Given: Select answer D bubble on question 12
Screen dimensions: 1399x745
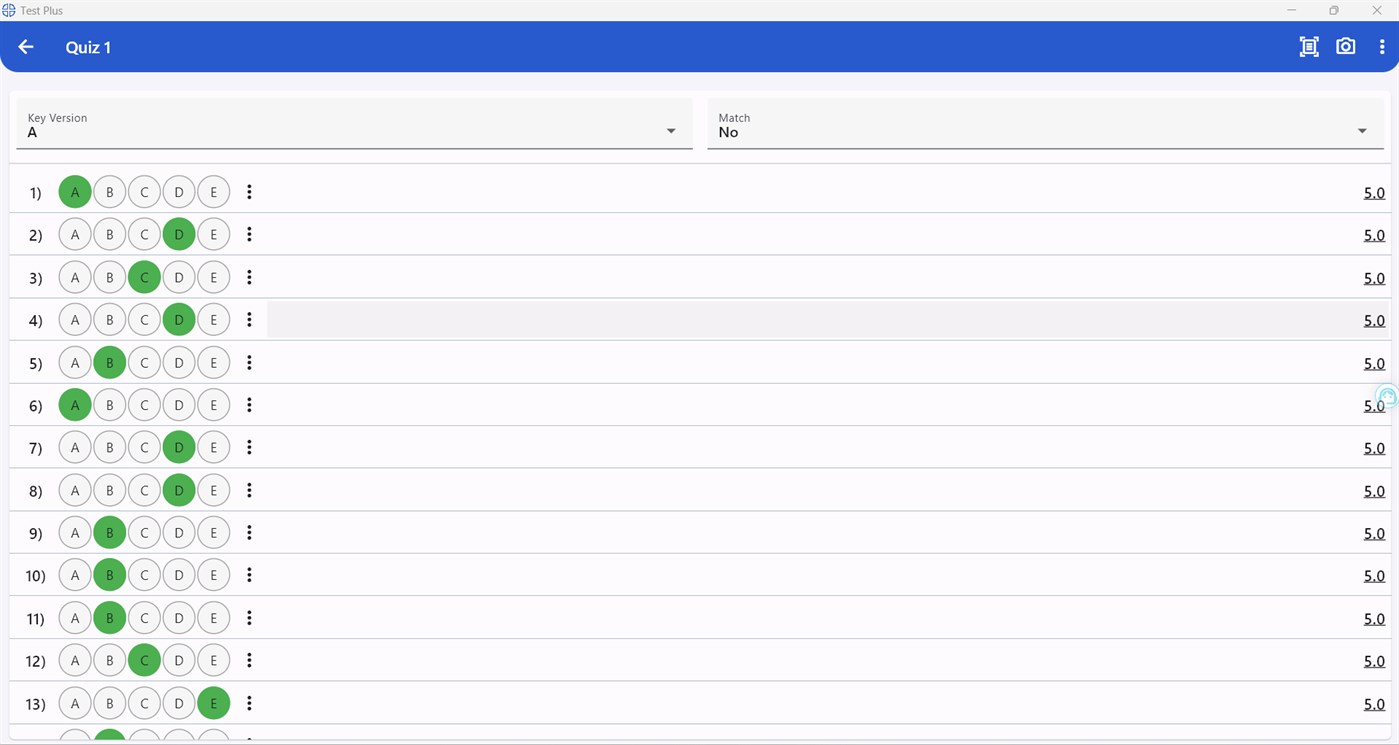Looking at the screenshot, I should [178, 660].
